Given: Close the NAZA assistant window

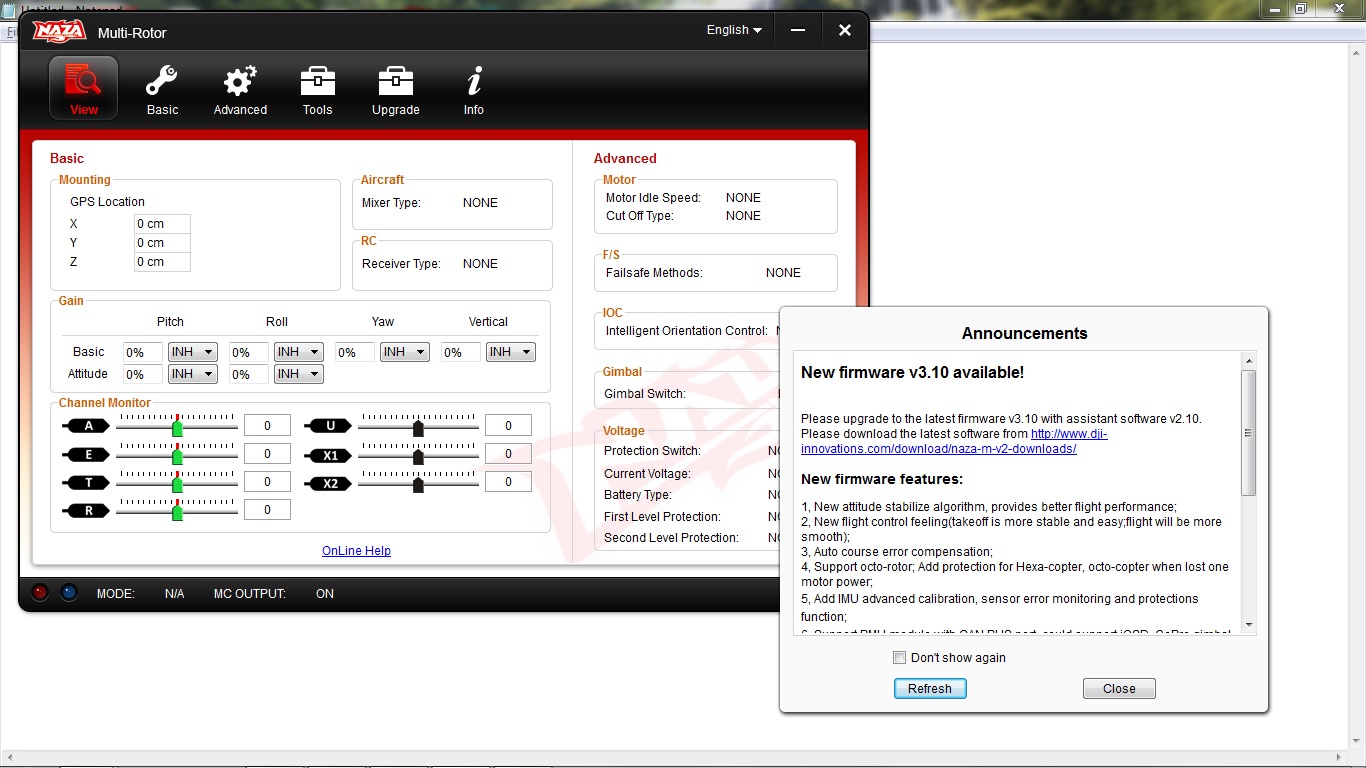Looking at the screenshot, I should click(845, 30).
